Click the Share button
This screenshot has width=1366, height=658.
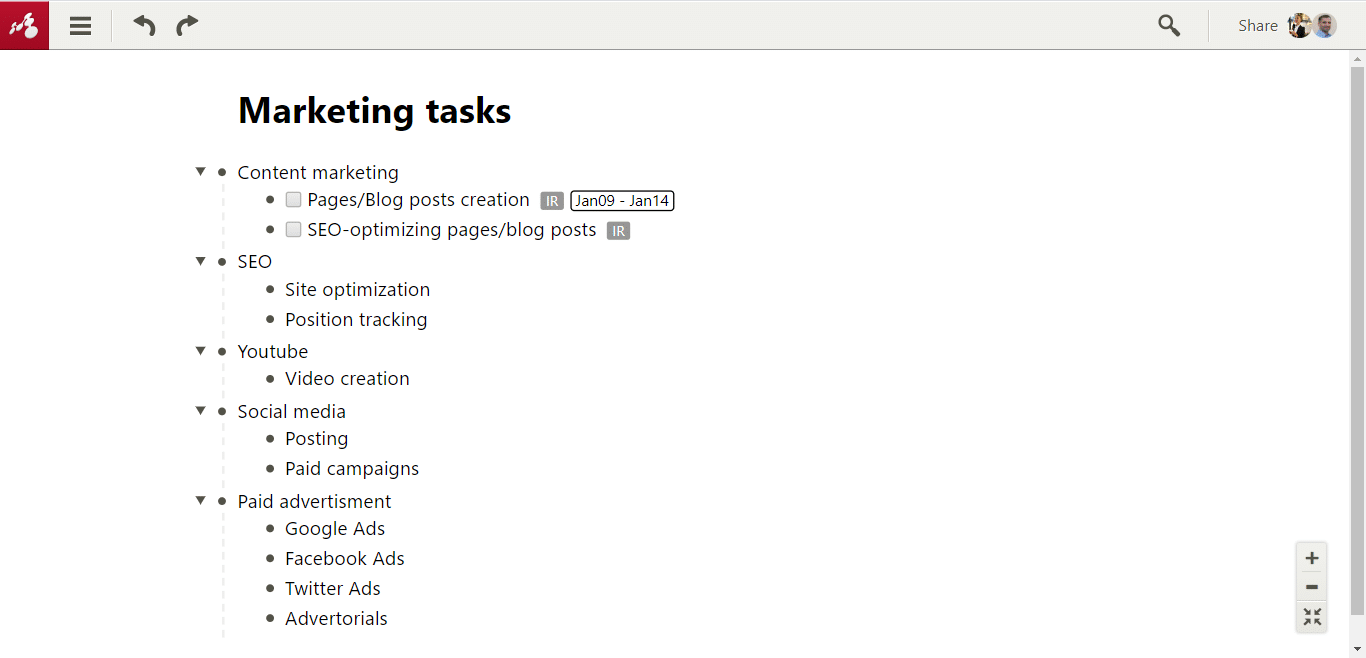[x=1257, y=26]
